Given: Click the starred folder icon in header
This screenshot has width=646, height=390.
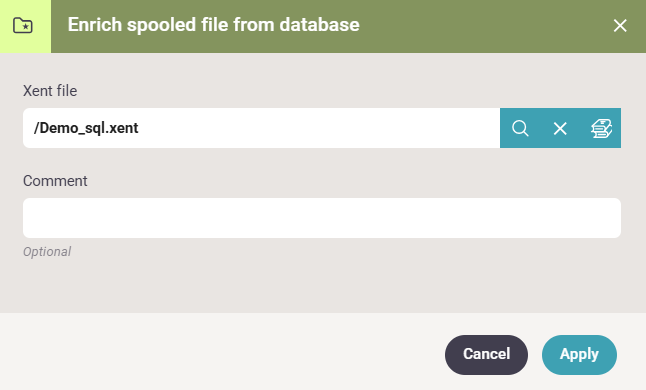Looking at the screenshot, I should (23, 26).
